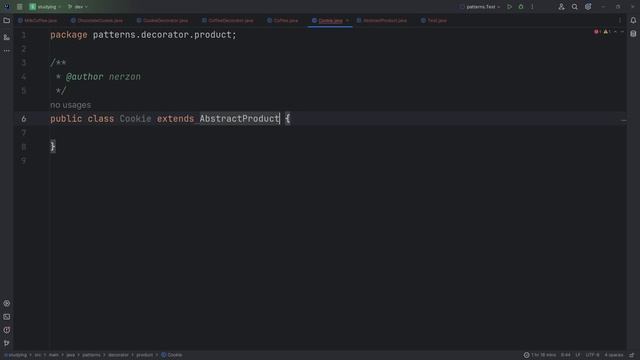The image size is (640, 360).
Task: Switch to the CoffeeDecorator.java tab
Action: pos(228,20)
